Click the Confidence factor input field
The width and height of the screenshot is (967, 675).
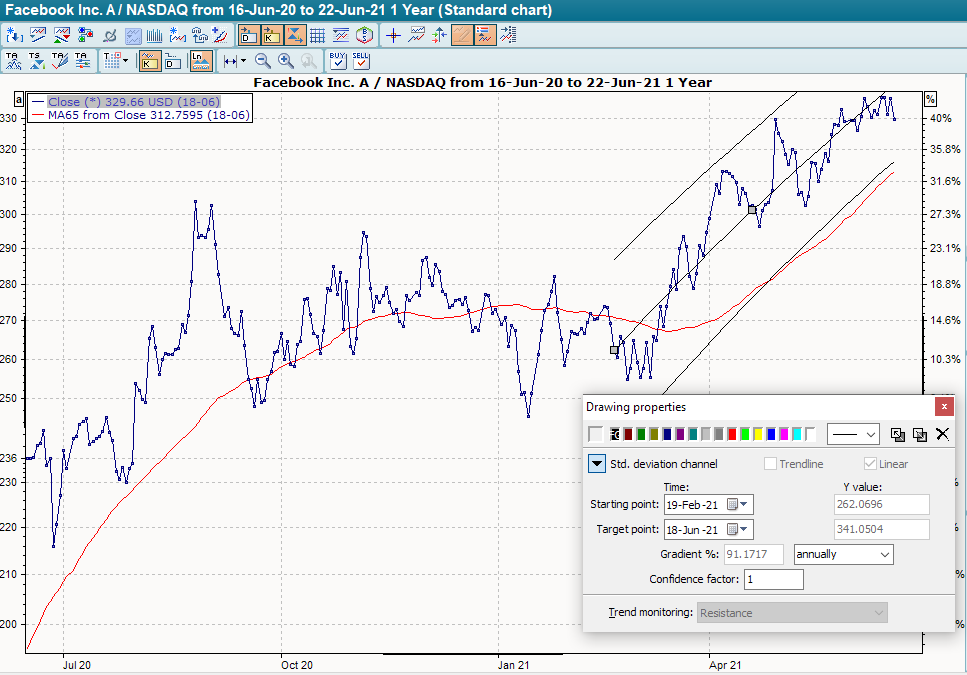(x=773, y=579)
